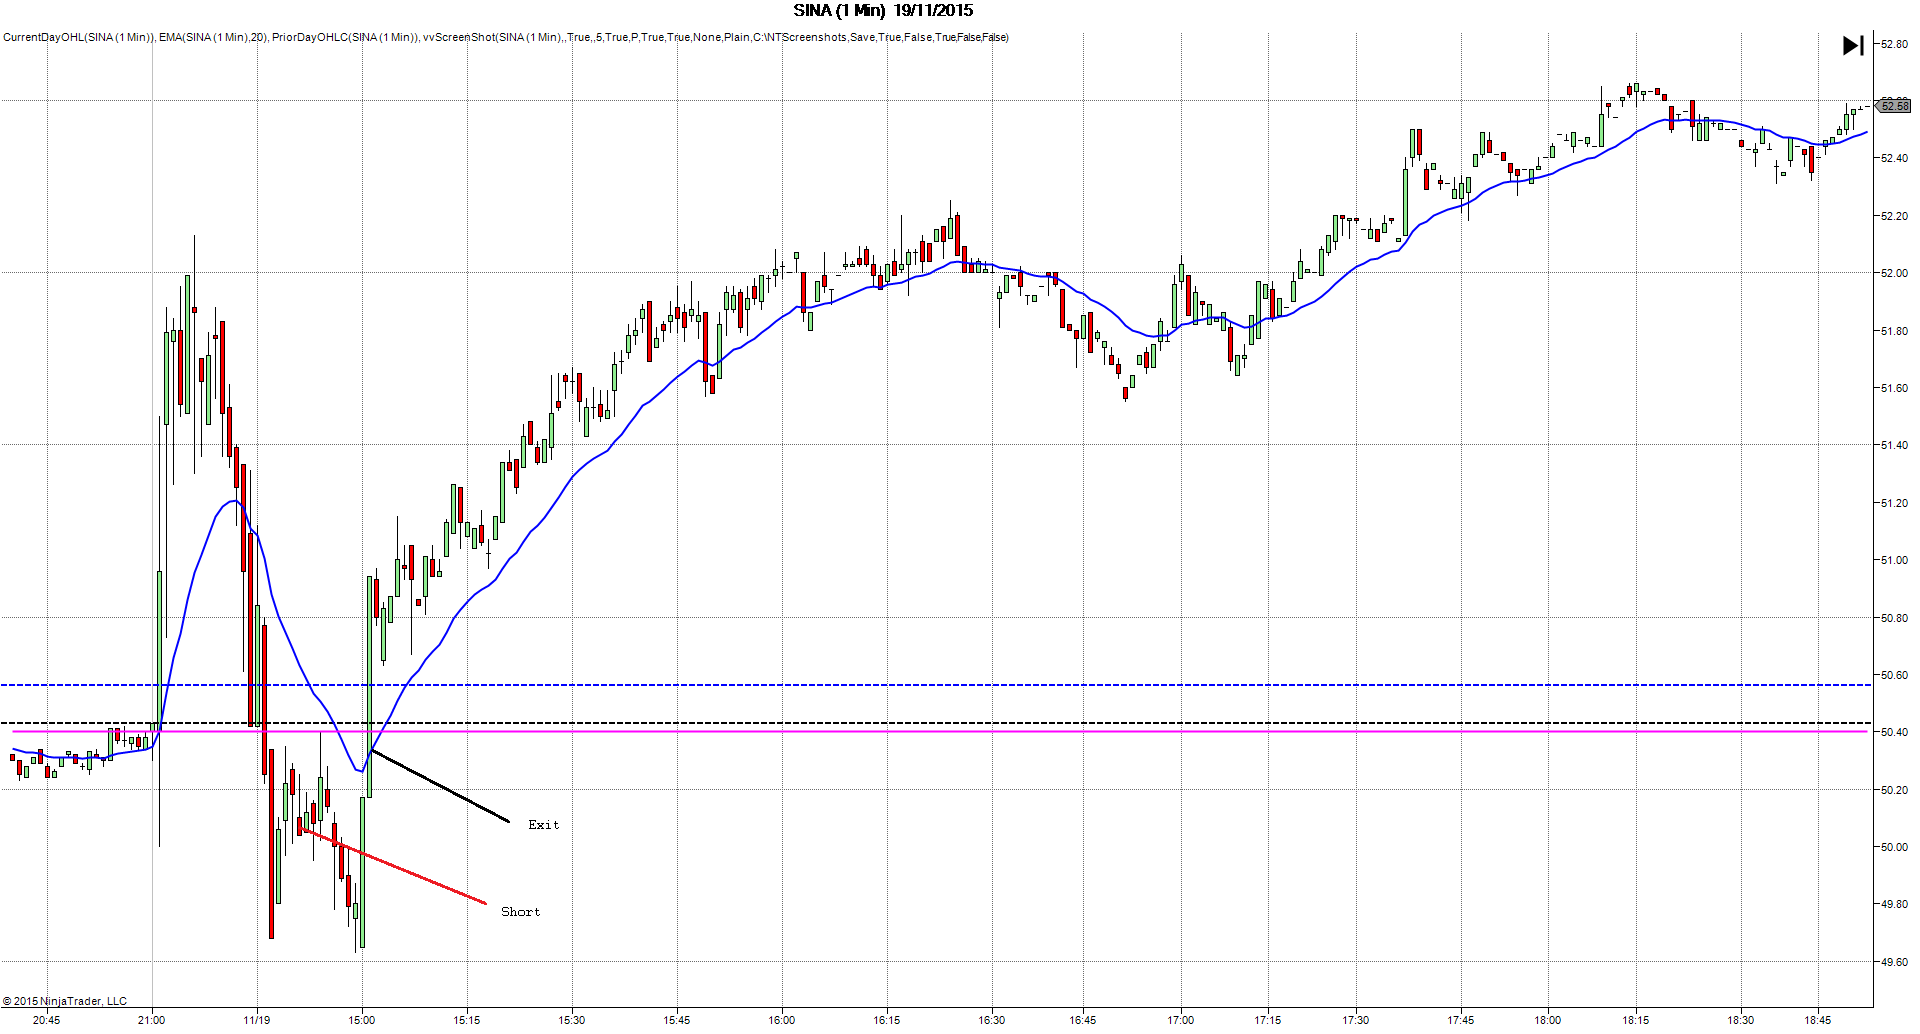Click the 16:45 time axis label
1920x1034 pixels.
1083,1020
